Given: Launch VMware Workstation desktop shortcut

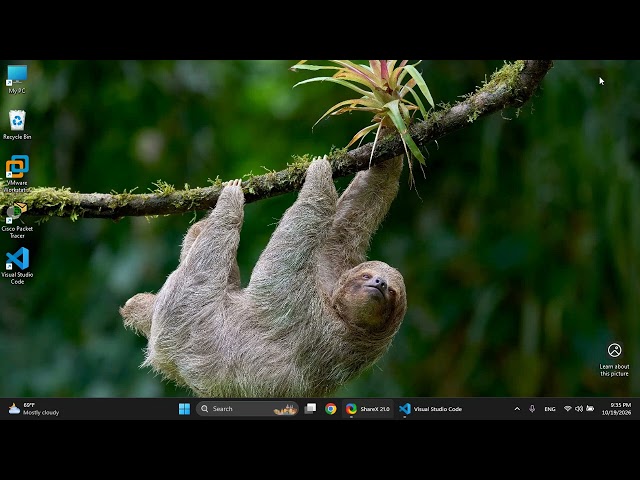Looking at the screenshot, I should coord(17,173).
